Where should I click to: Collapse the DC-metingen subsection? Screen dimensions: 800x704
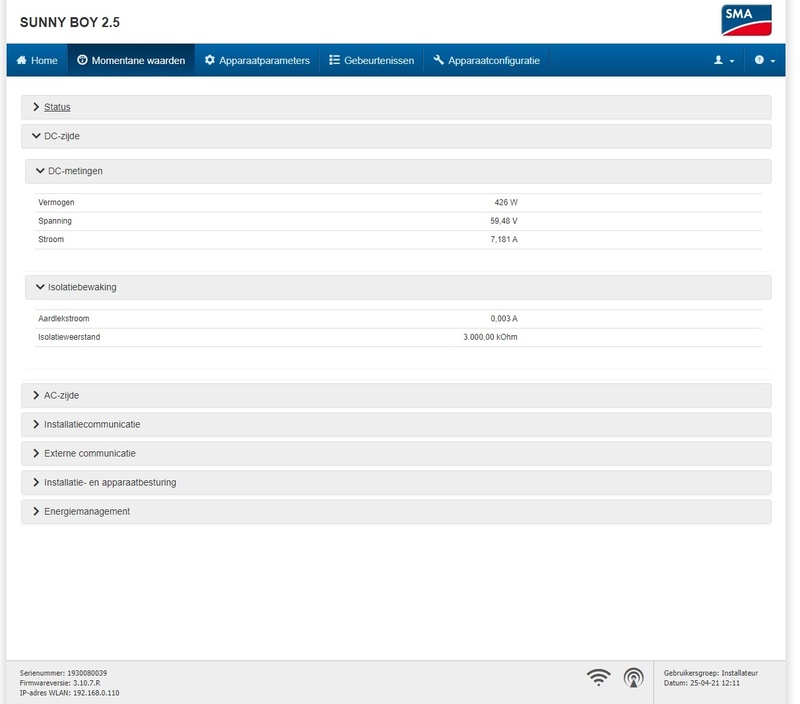pyautogui.click(x=398, y=171)
